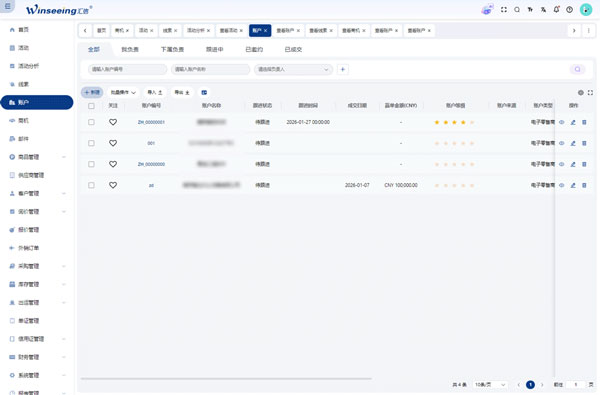Click the horizontal table scrollbar
This screenshot has width=600, height=395.
[x=226, y=379]
